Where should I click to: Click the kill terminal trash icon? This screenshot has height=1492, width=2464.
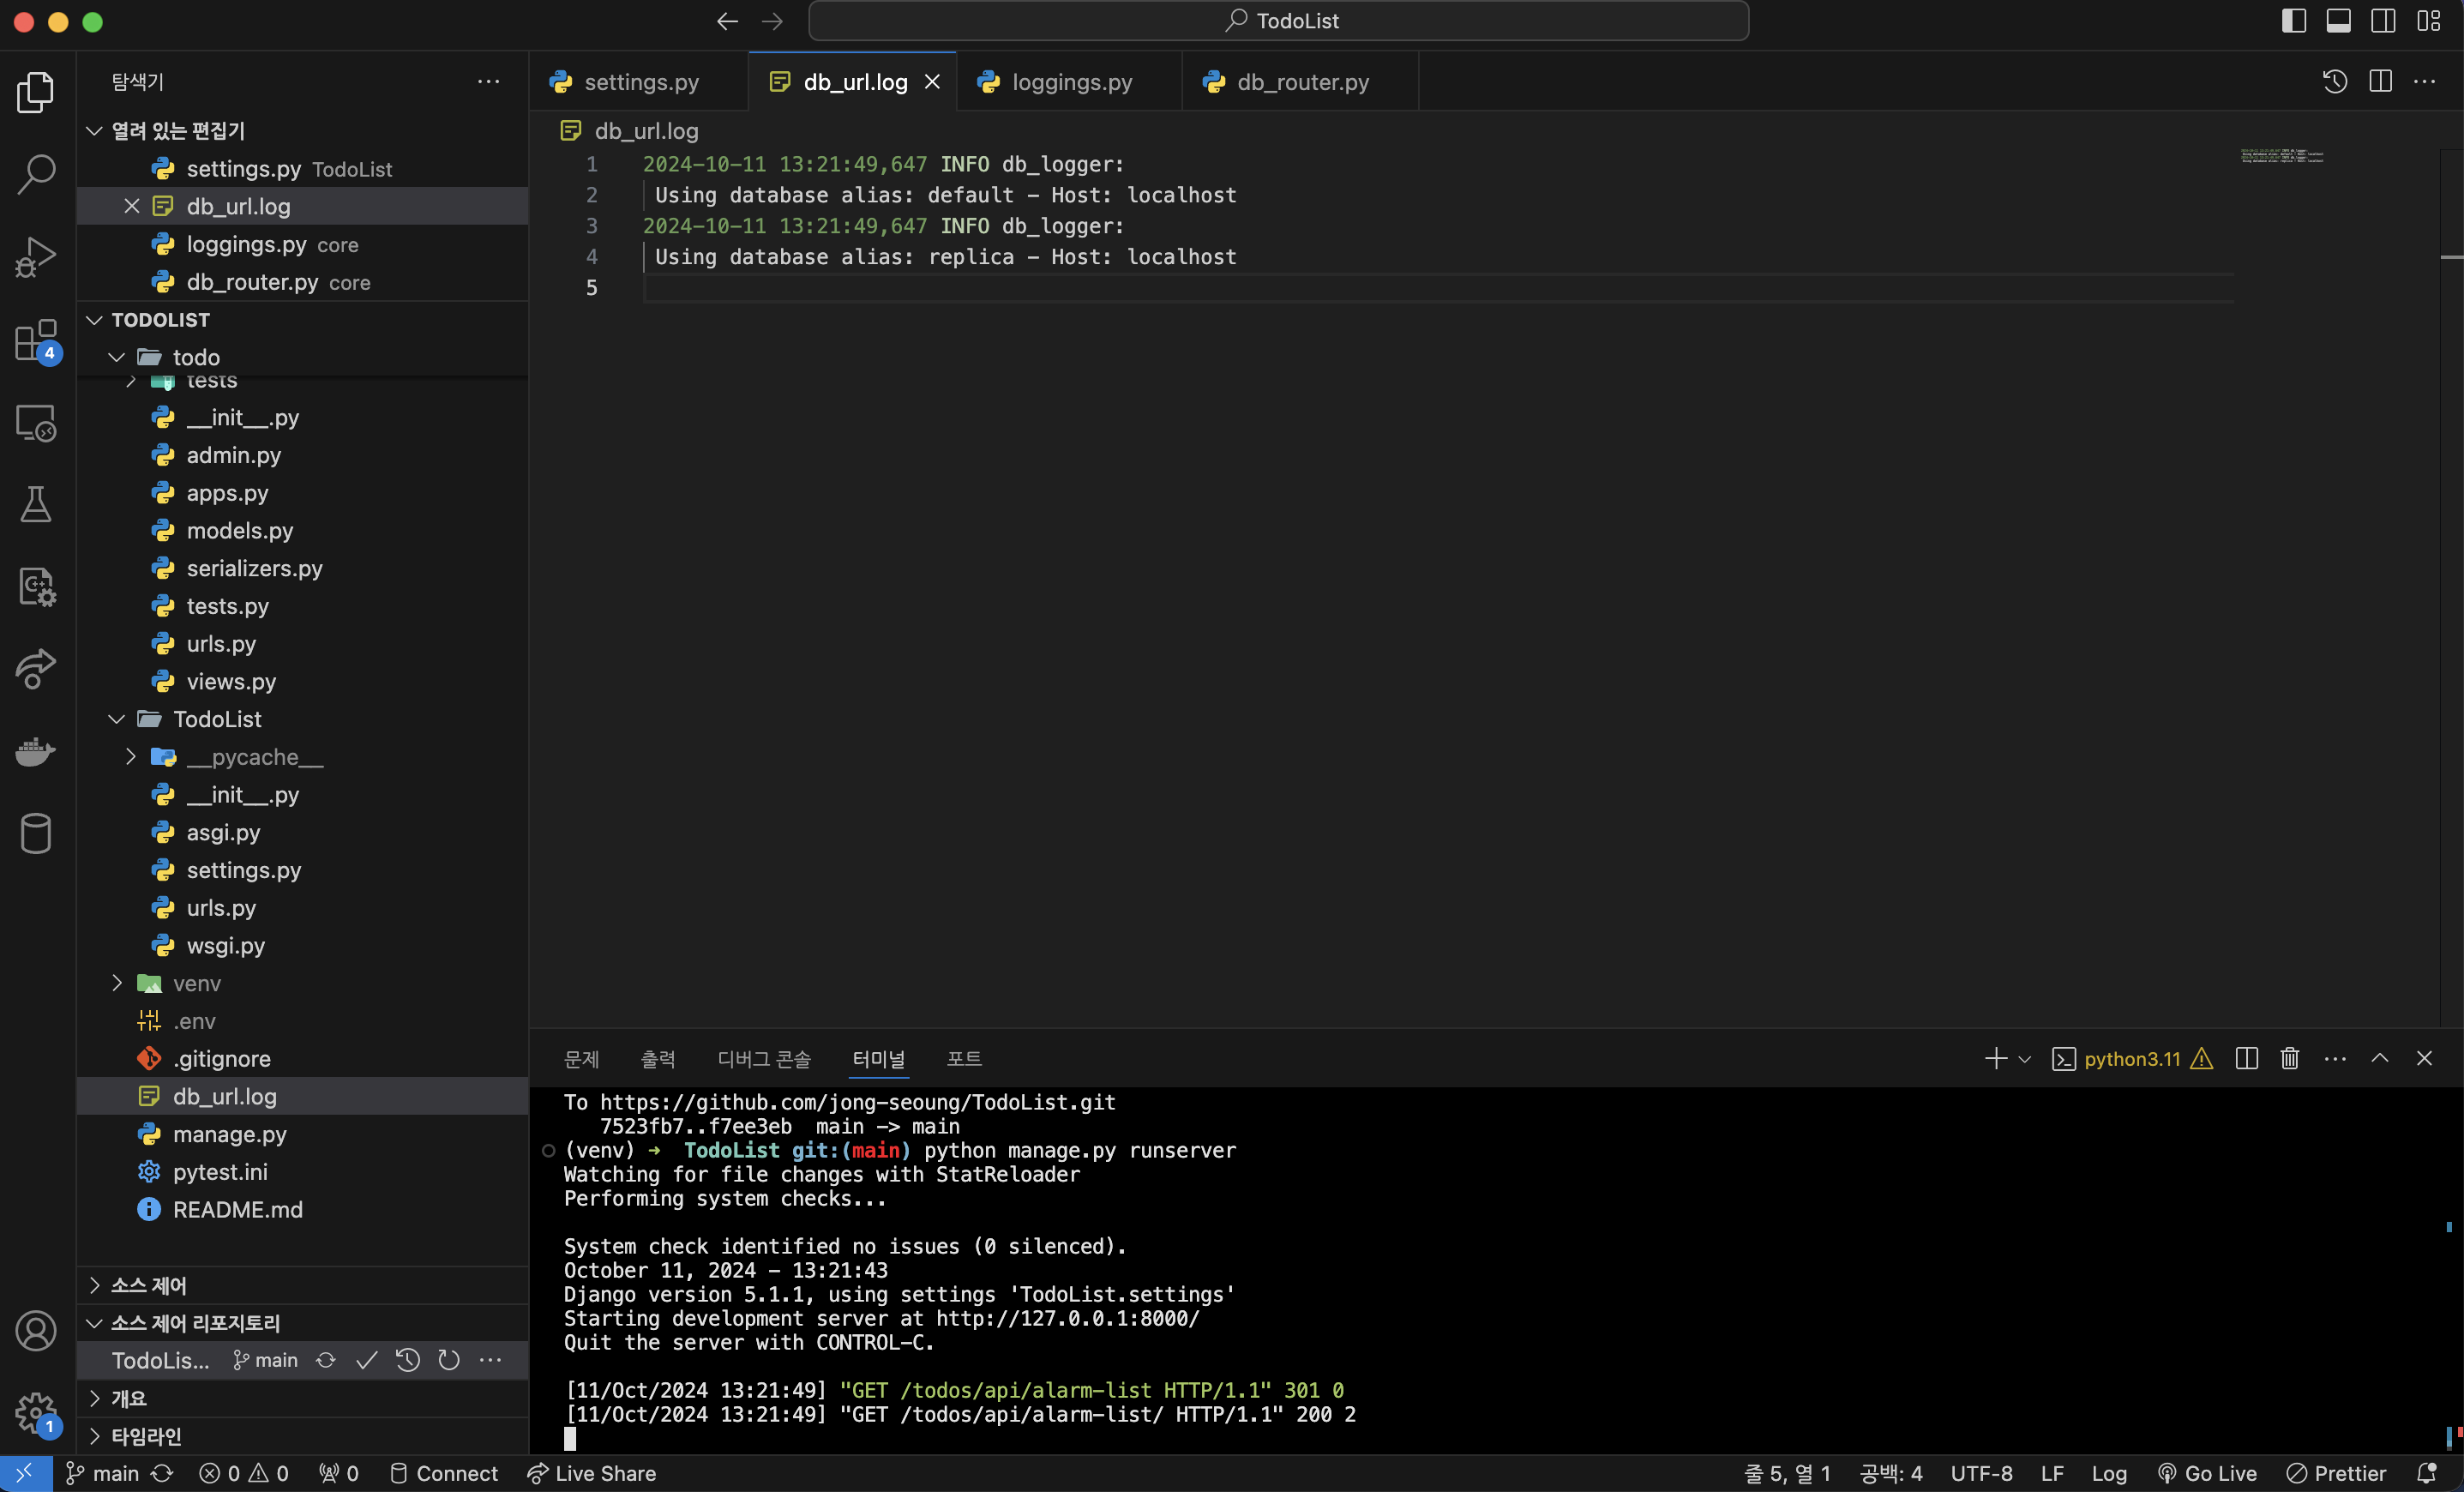2289,1058
